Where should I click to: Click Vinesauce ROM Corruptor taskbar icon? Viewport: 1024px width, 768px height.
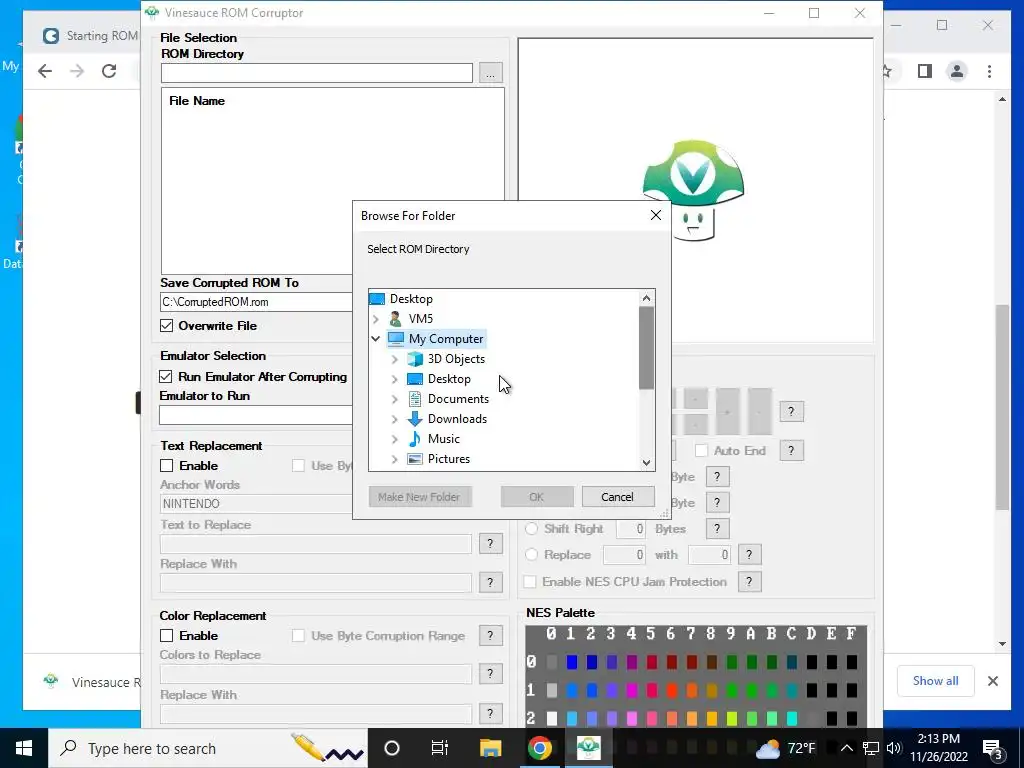pos(588,748)
